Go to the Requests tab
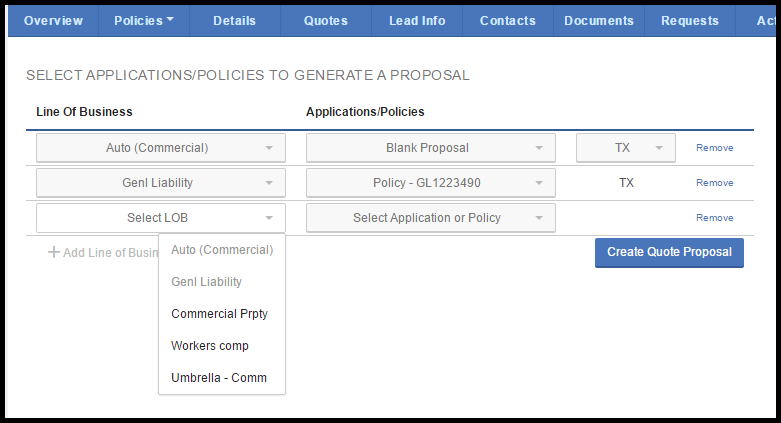Image resolution: width=781 pixels, height=423 pixels. [x=690, y=21]
